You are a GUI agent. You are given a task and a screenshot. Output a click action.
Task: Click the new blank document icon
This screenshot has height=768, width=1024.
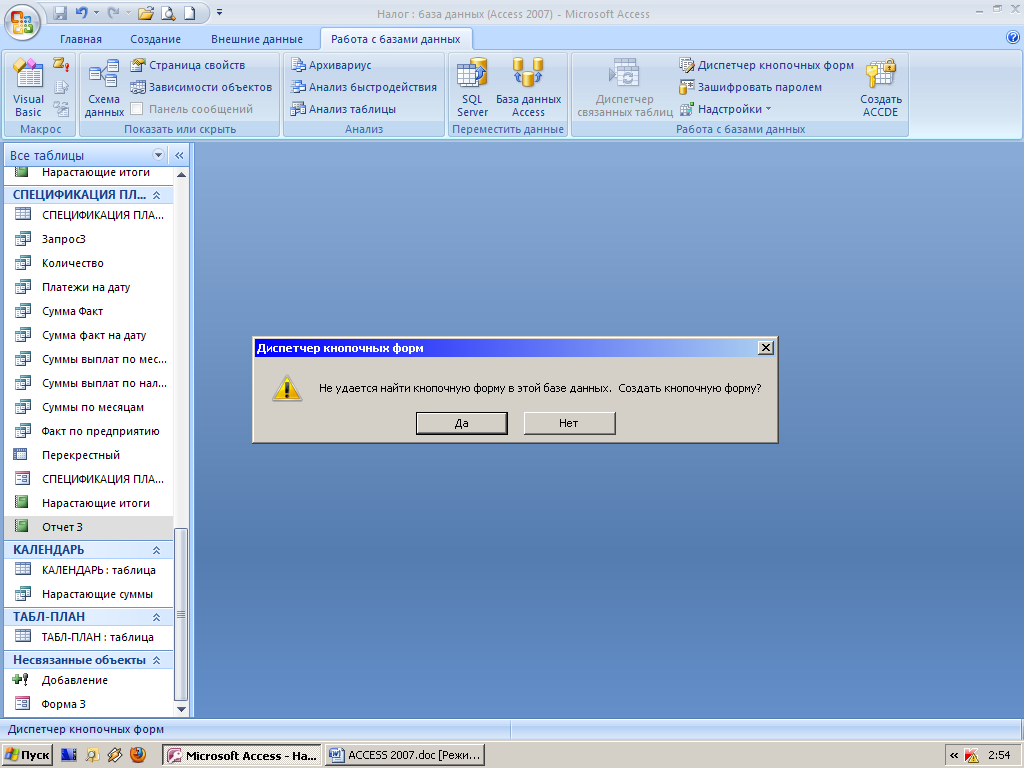pos(189,12)
